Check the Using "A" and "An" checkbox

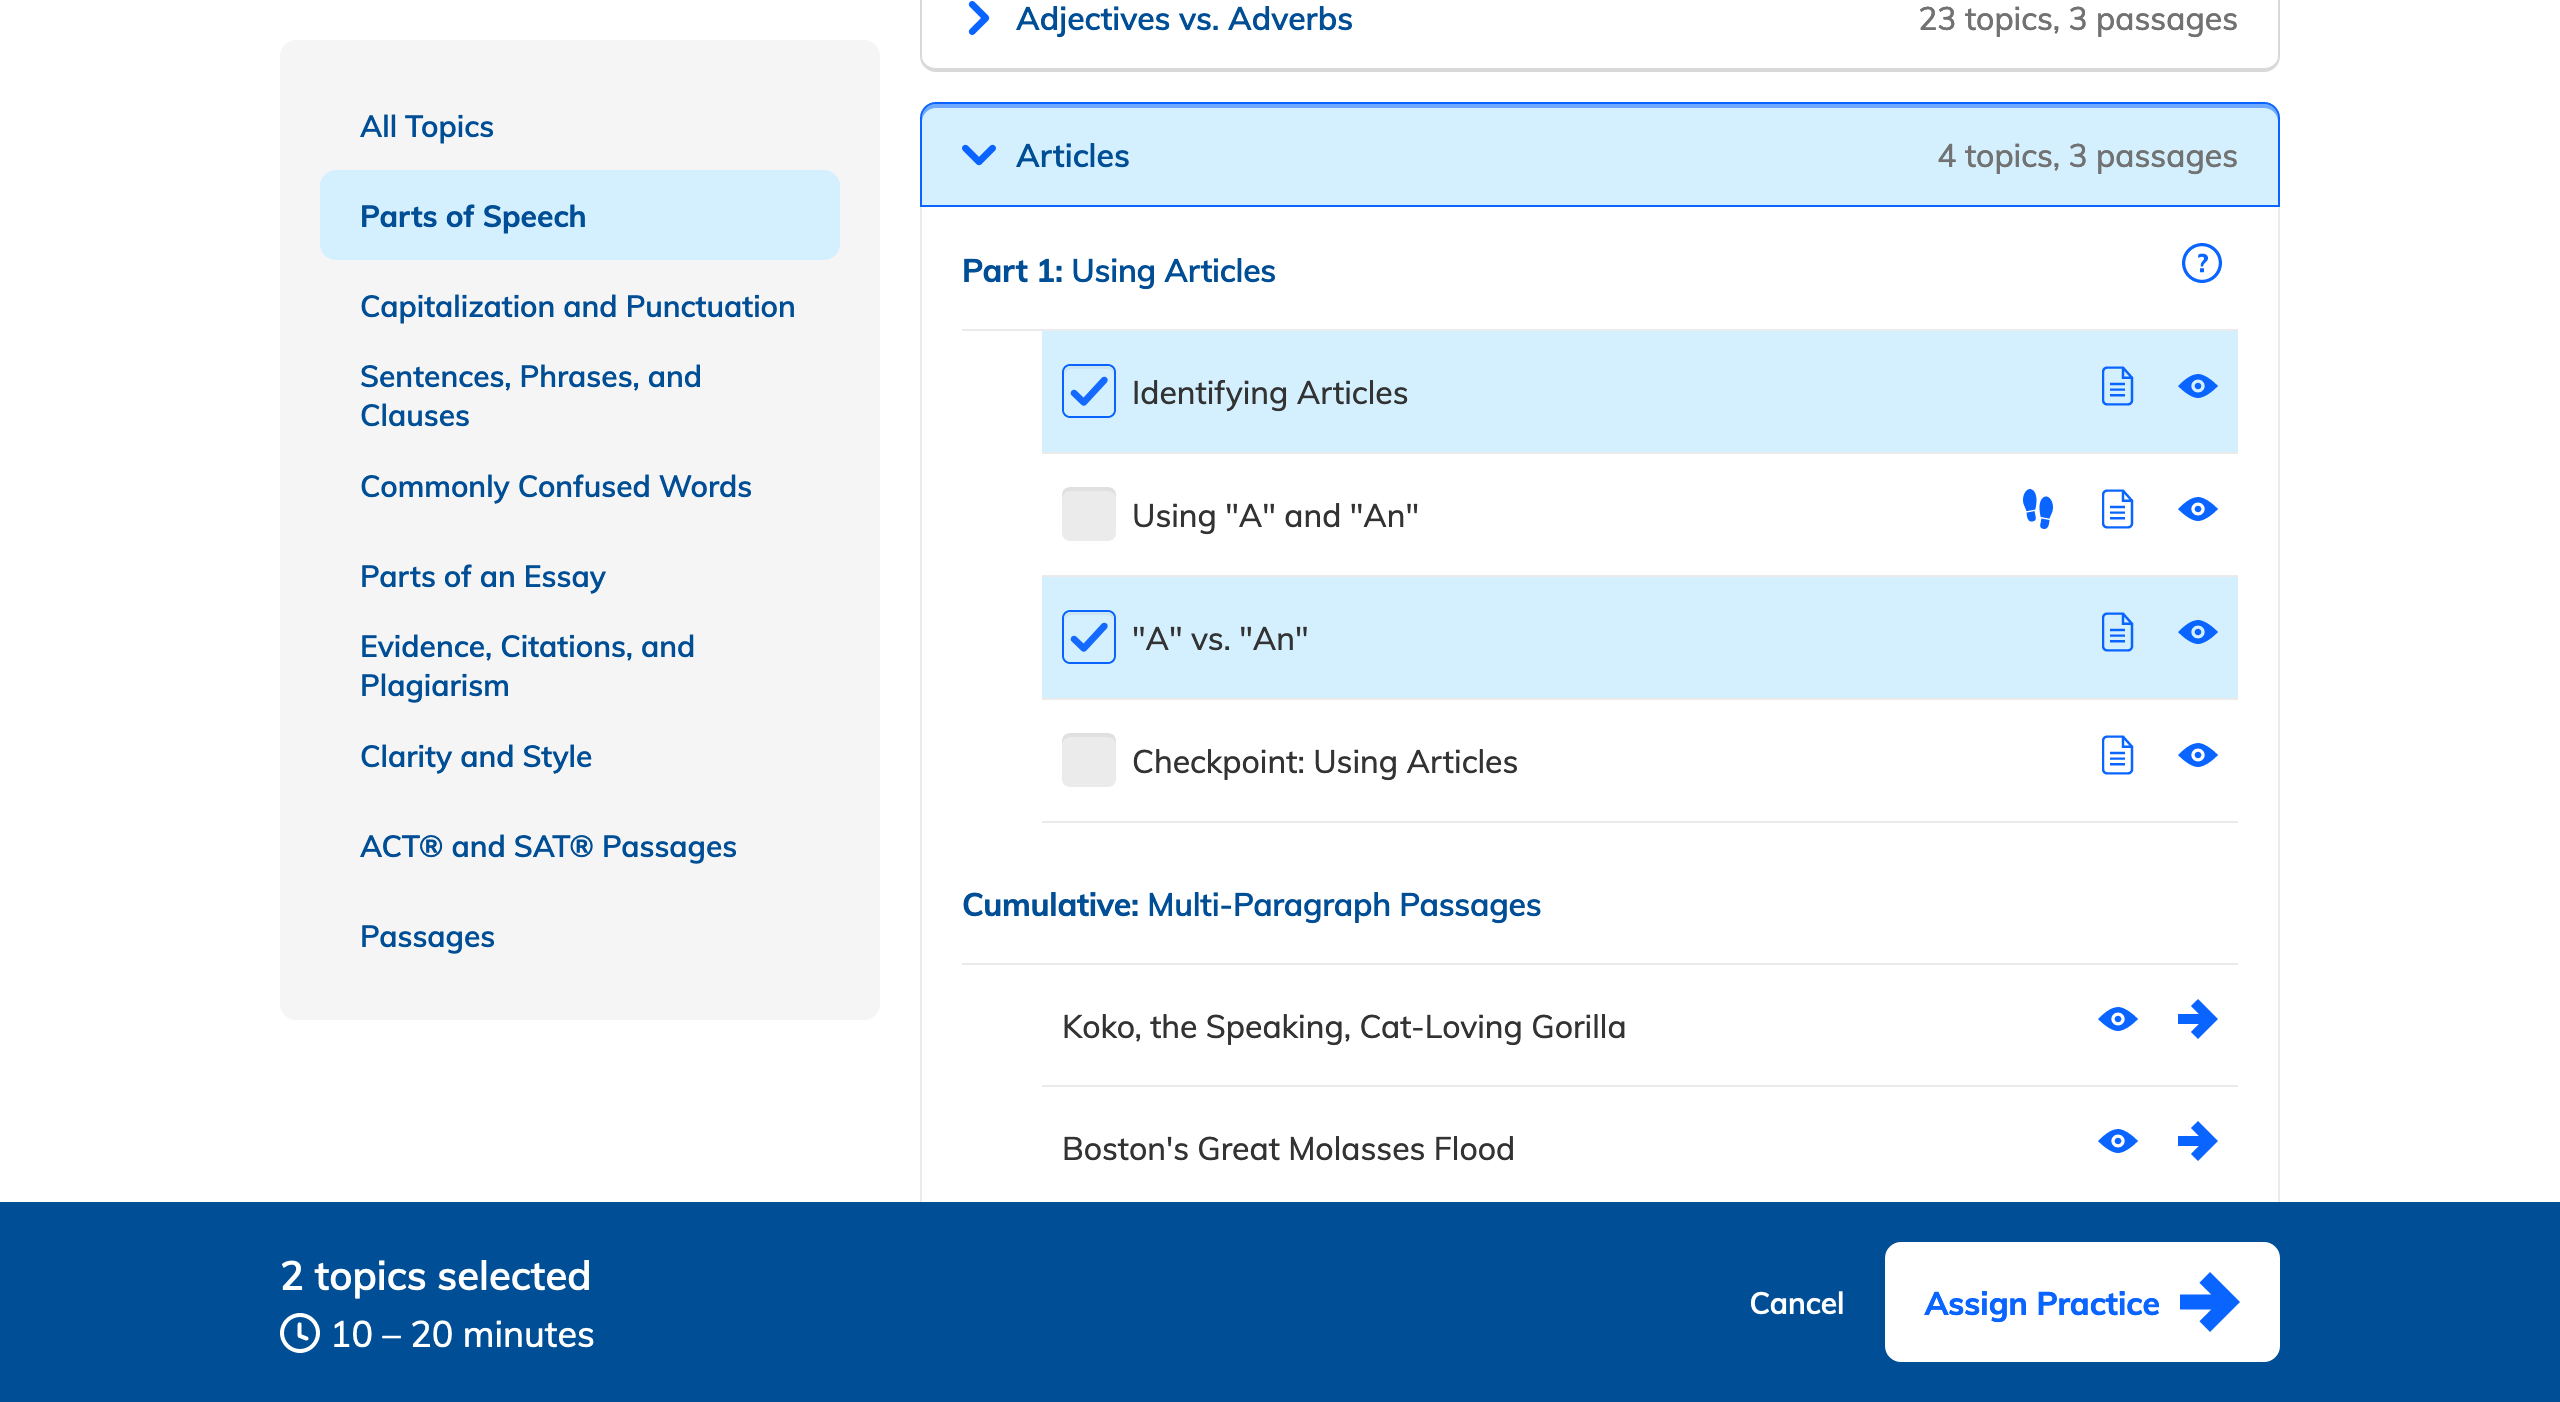(1088, 514)
